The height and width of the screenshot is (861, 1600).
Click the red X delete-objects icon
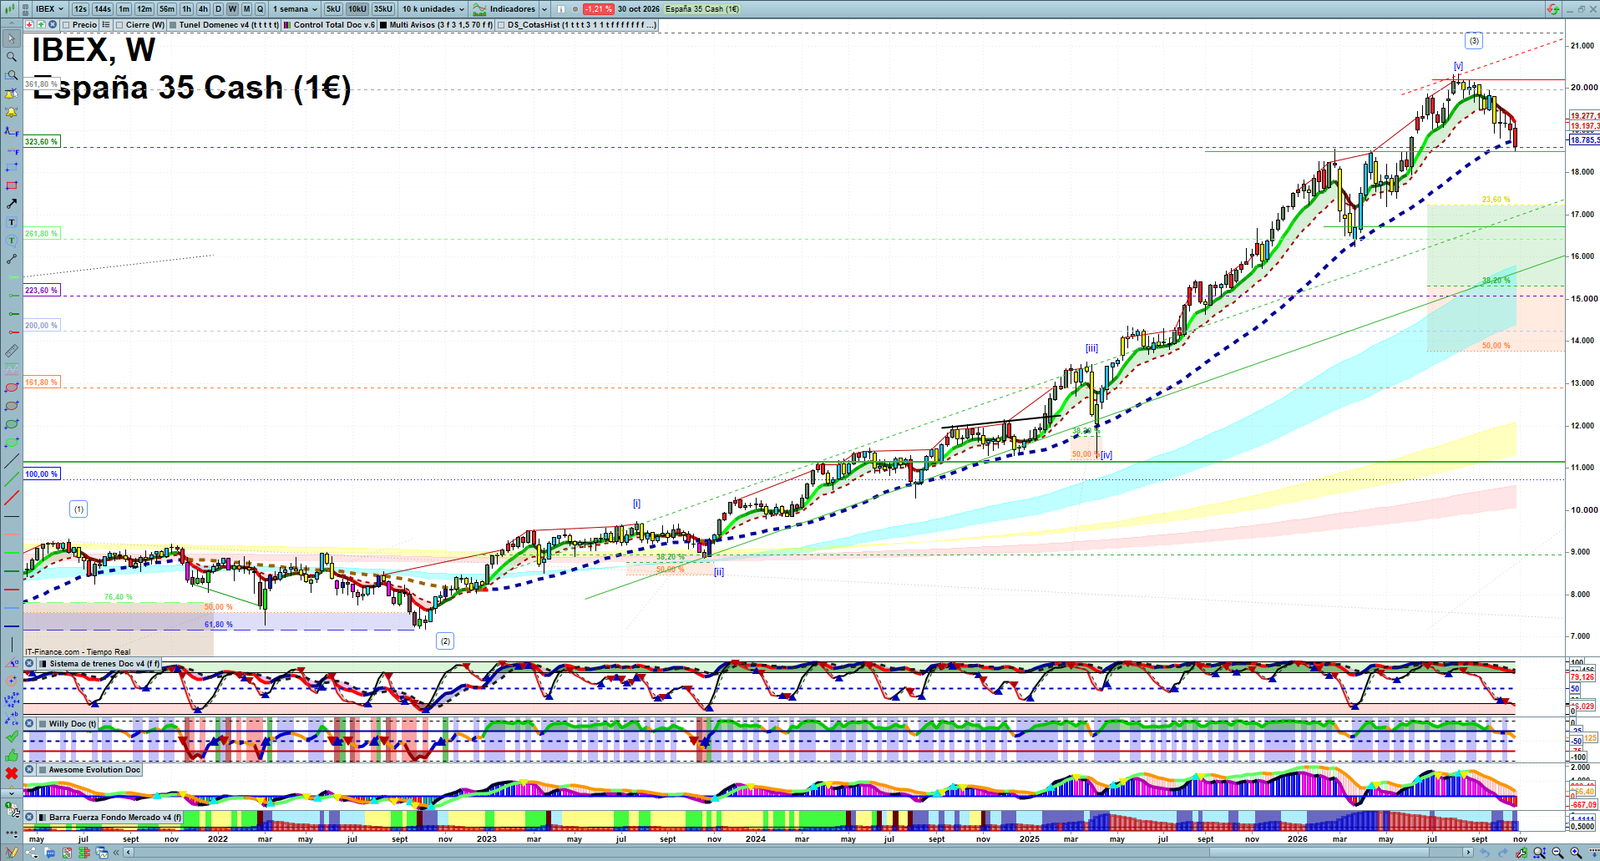[x=11, y=773]
